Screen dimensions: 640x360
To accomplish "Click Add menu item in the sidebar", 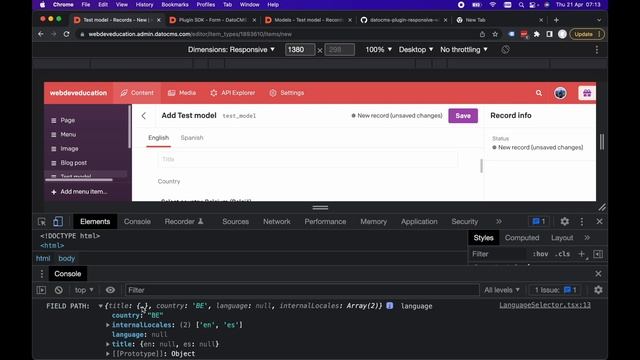I will click(x=80, y=192).
